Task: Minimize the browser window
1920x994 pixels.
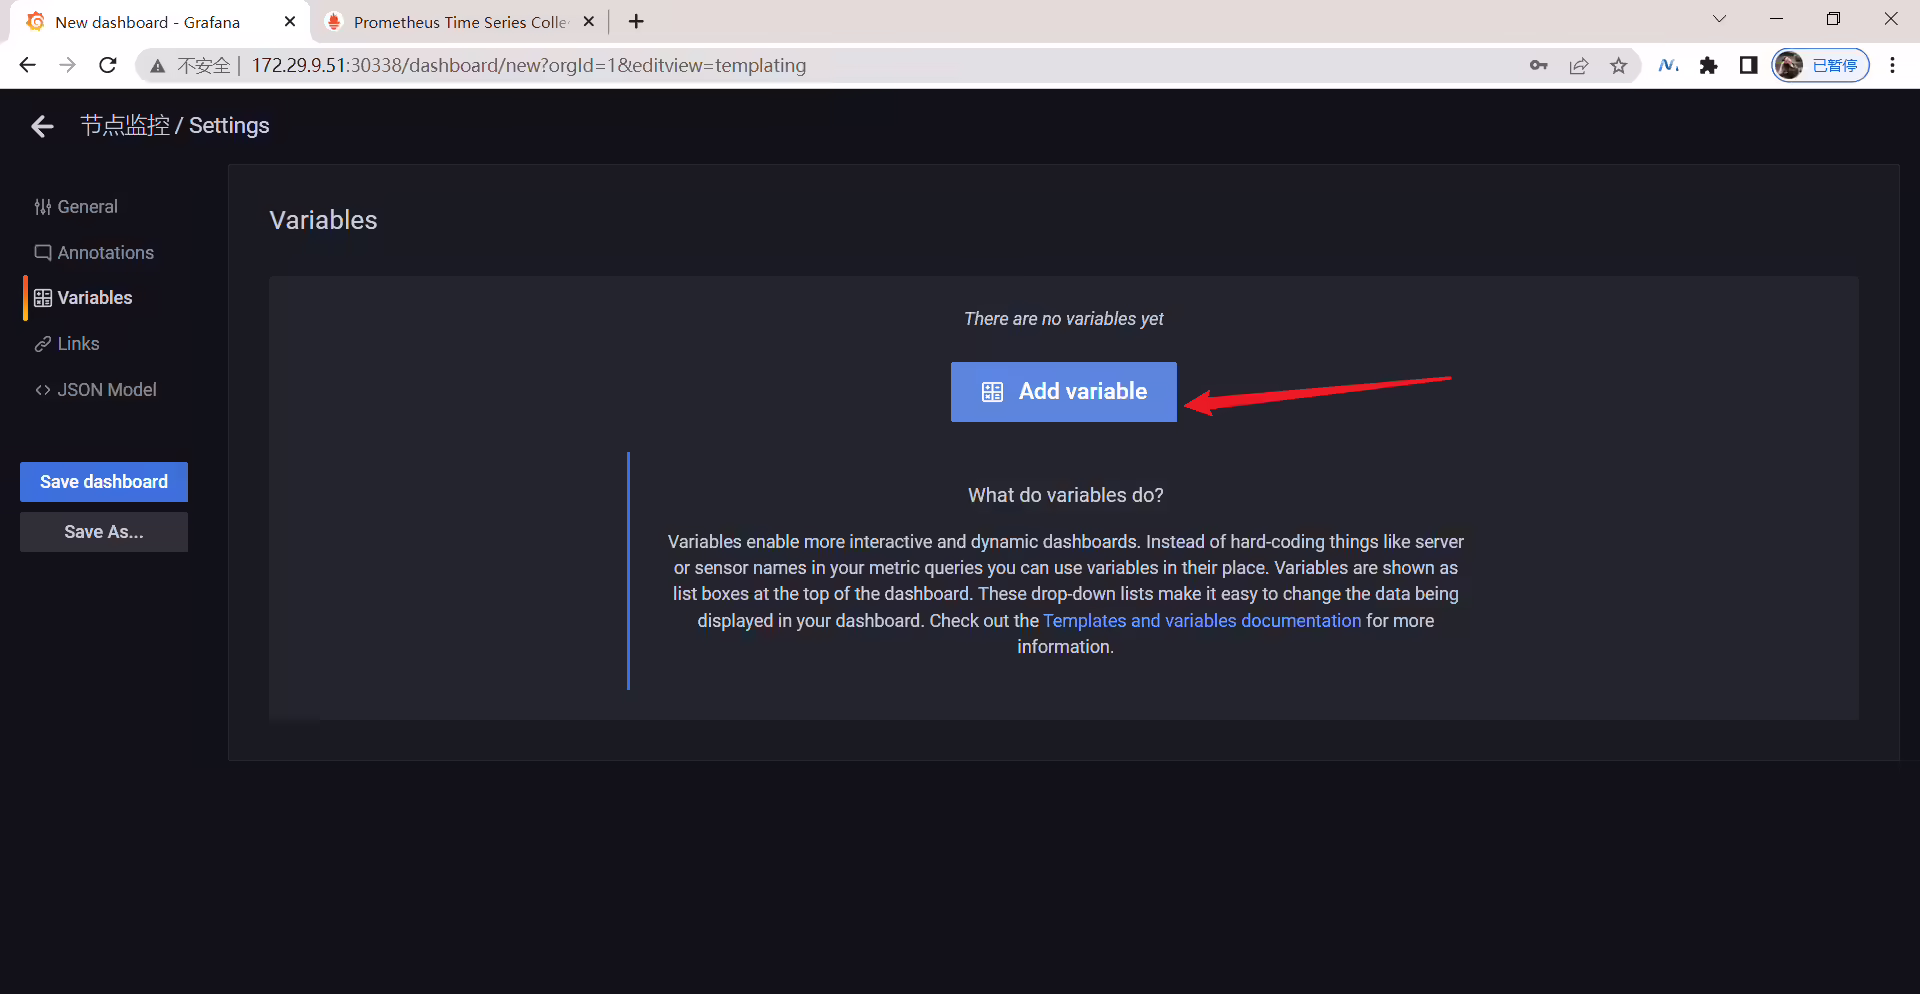Action: click(x=1777, y=19)
